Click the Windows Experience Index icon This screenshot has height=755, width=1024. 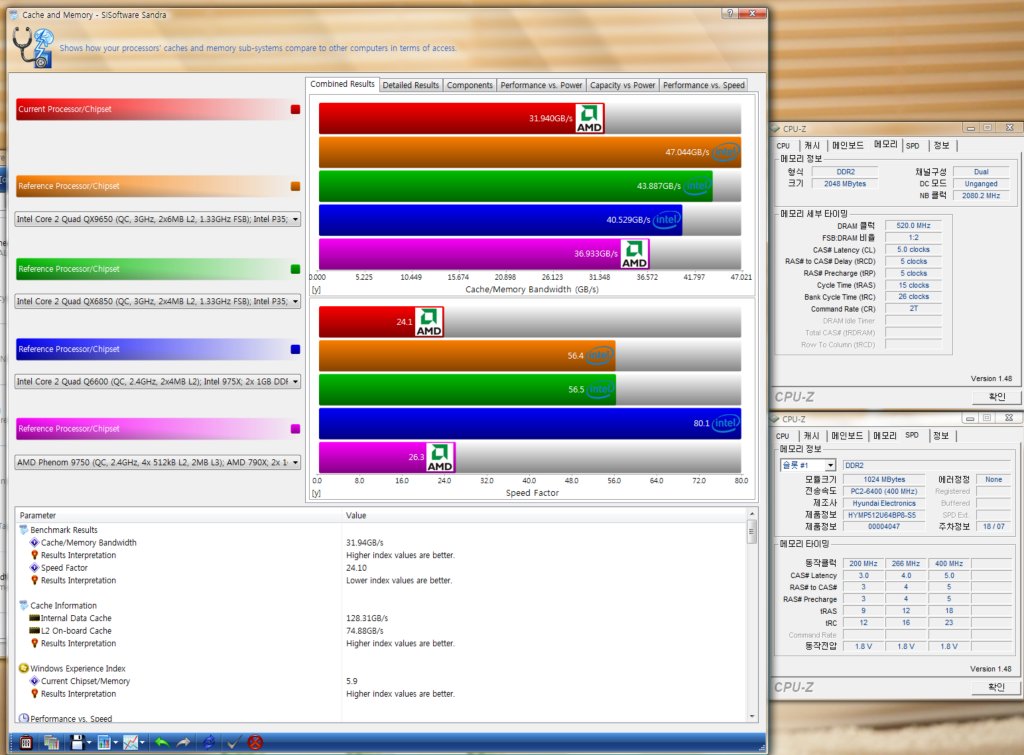[x=24, y=668]
